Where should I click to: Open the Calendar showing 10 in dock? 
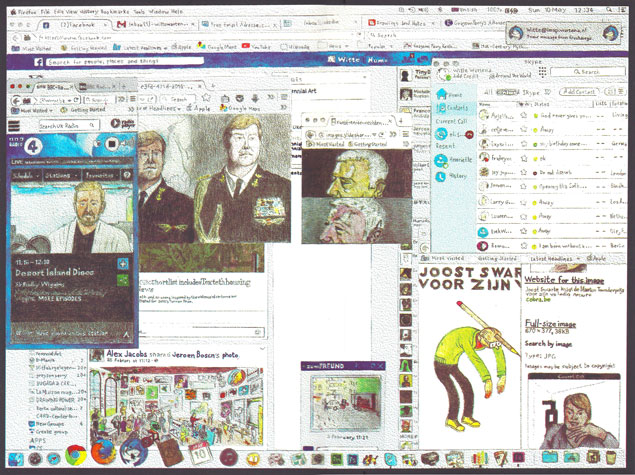click(x=200, y=454)
